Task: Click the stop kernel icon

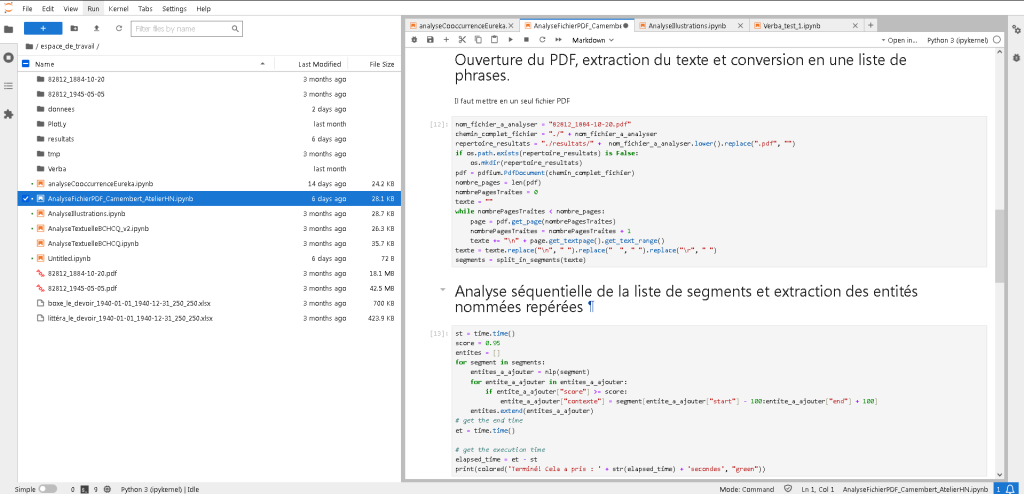Action: pyautogui.click(x=527, y=40)
